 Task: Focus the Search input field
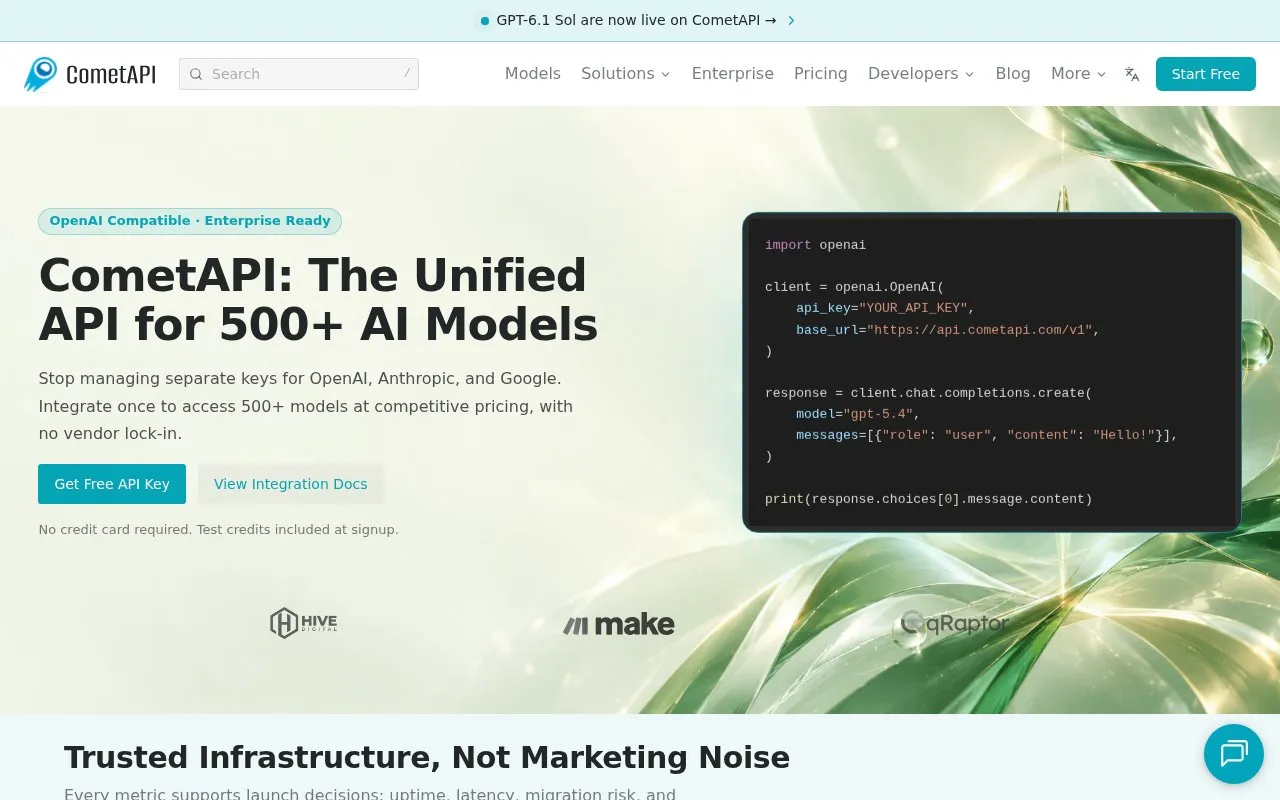[299, 74]
